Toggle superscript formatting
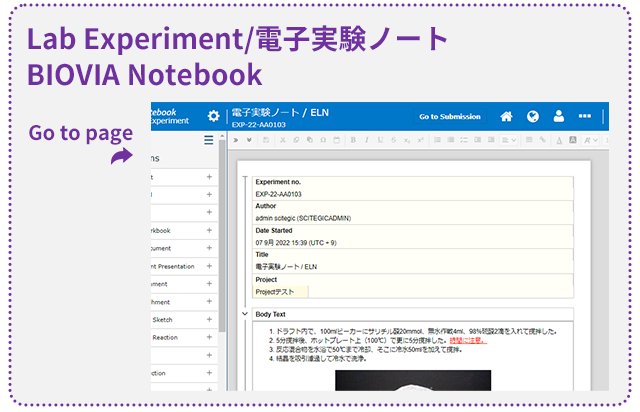This screenshot has height=412, width=640. [420, 140]
